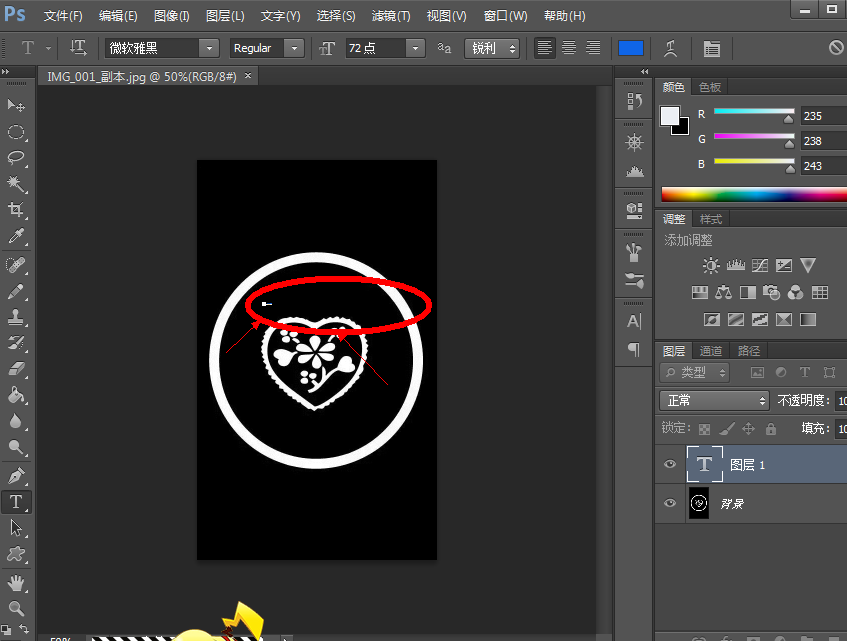Viewport: 847px width, 641px height.
Task: Open the History panel icon
Action: click(634, 101)
